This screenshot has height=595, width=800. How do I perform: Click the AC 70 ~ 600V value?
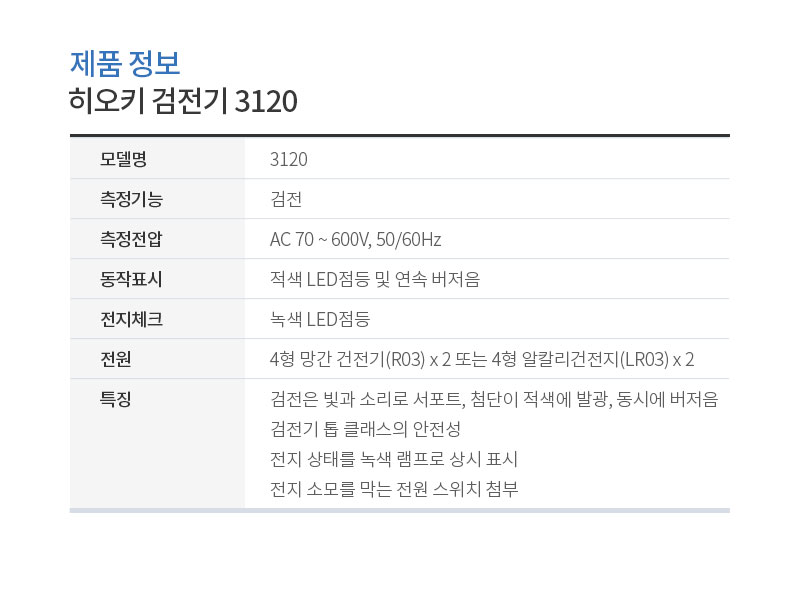[x=356, y=239]
